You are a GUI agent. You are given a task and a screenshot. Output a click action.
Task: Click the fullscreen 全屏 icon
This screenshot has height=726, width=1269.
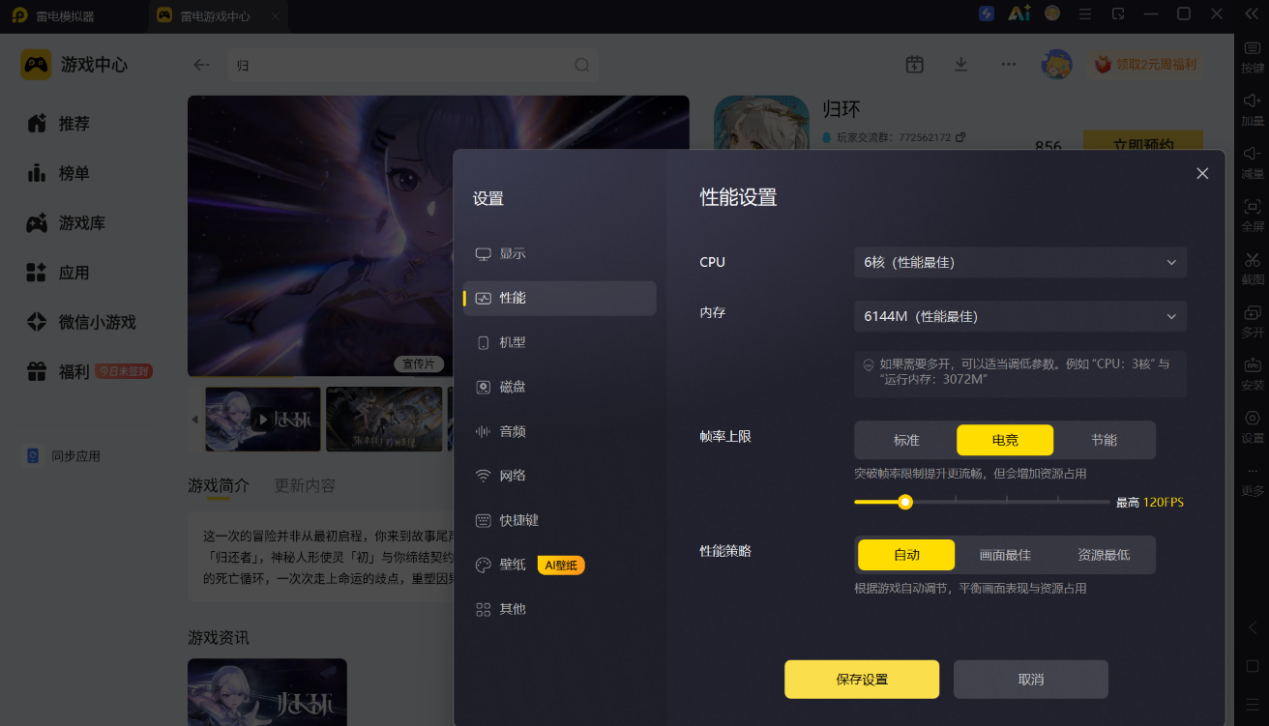1252,207
